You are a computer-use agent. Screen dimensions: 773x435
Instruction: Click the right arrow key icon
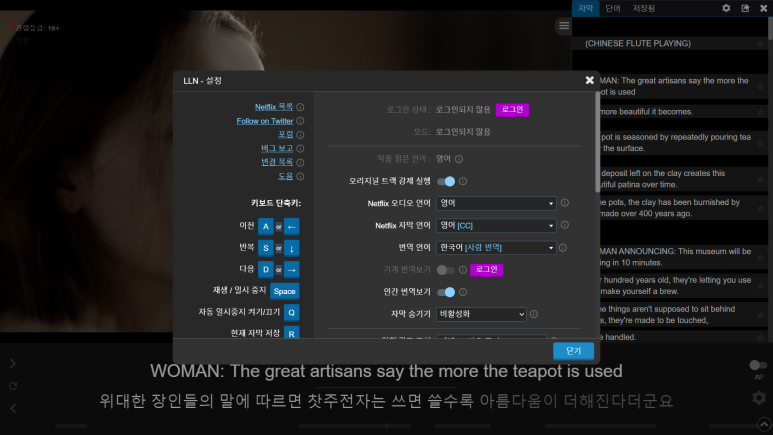tap(291, 270)
